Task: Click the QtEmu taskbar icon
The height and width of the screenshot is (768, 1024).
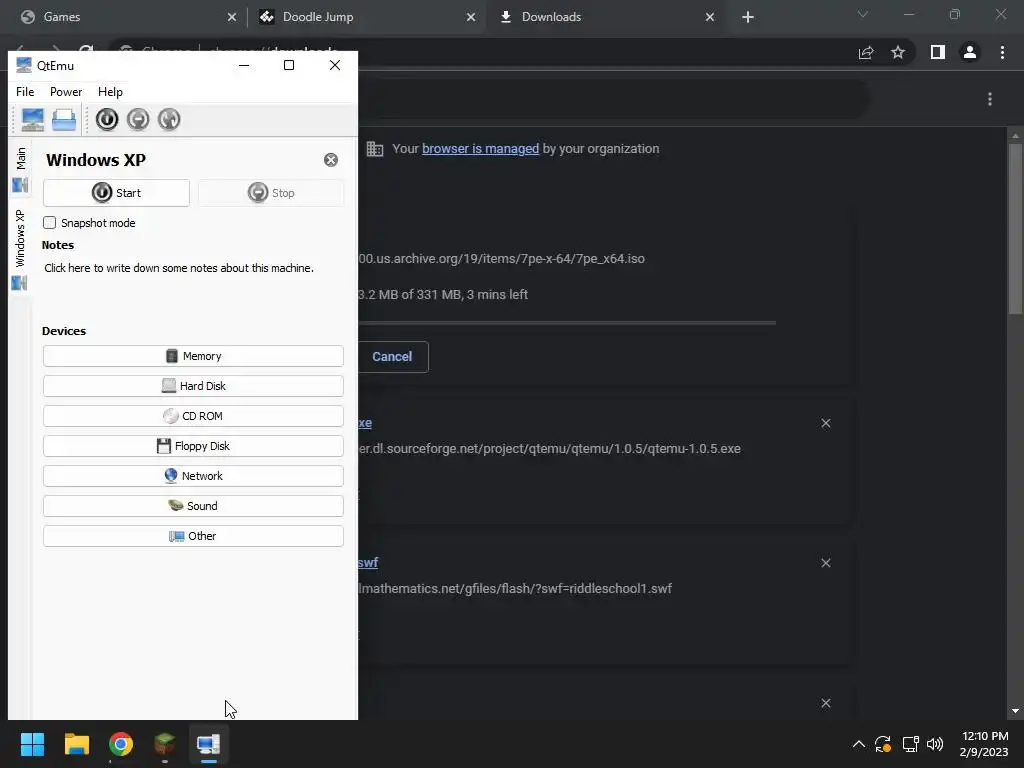Action: tap(208, 744)
